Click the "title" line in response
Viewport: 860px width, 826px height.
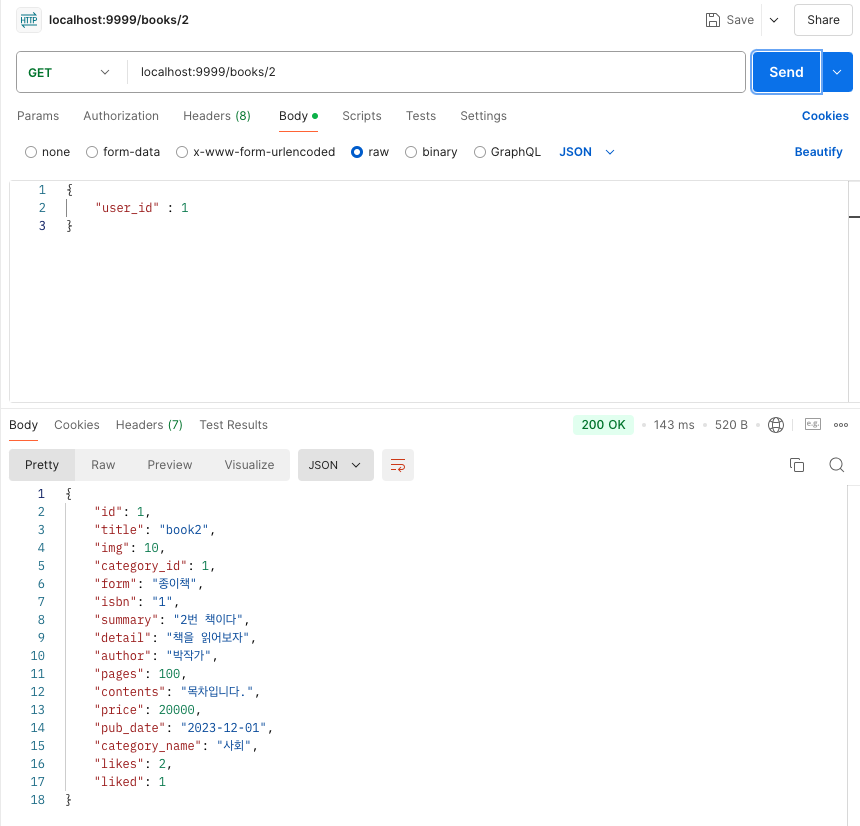155,530
